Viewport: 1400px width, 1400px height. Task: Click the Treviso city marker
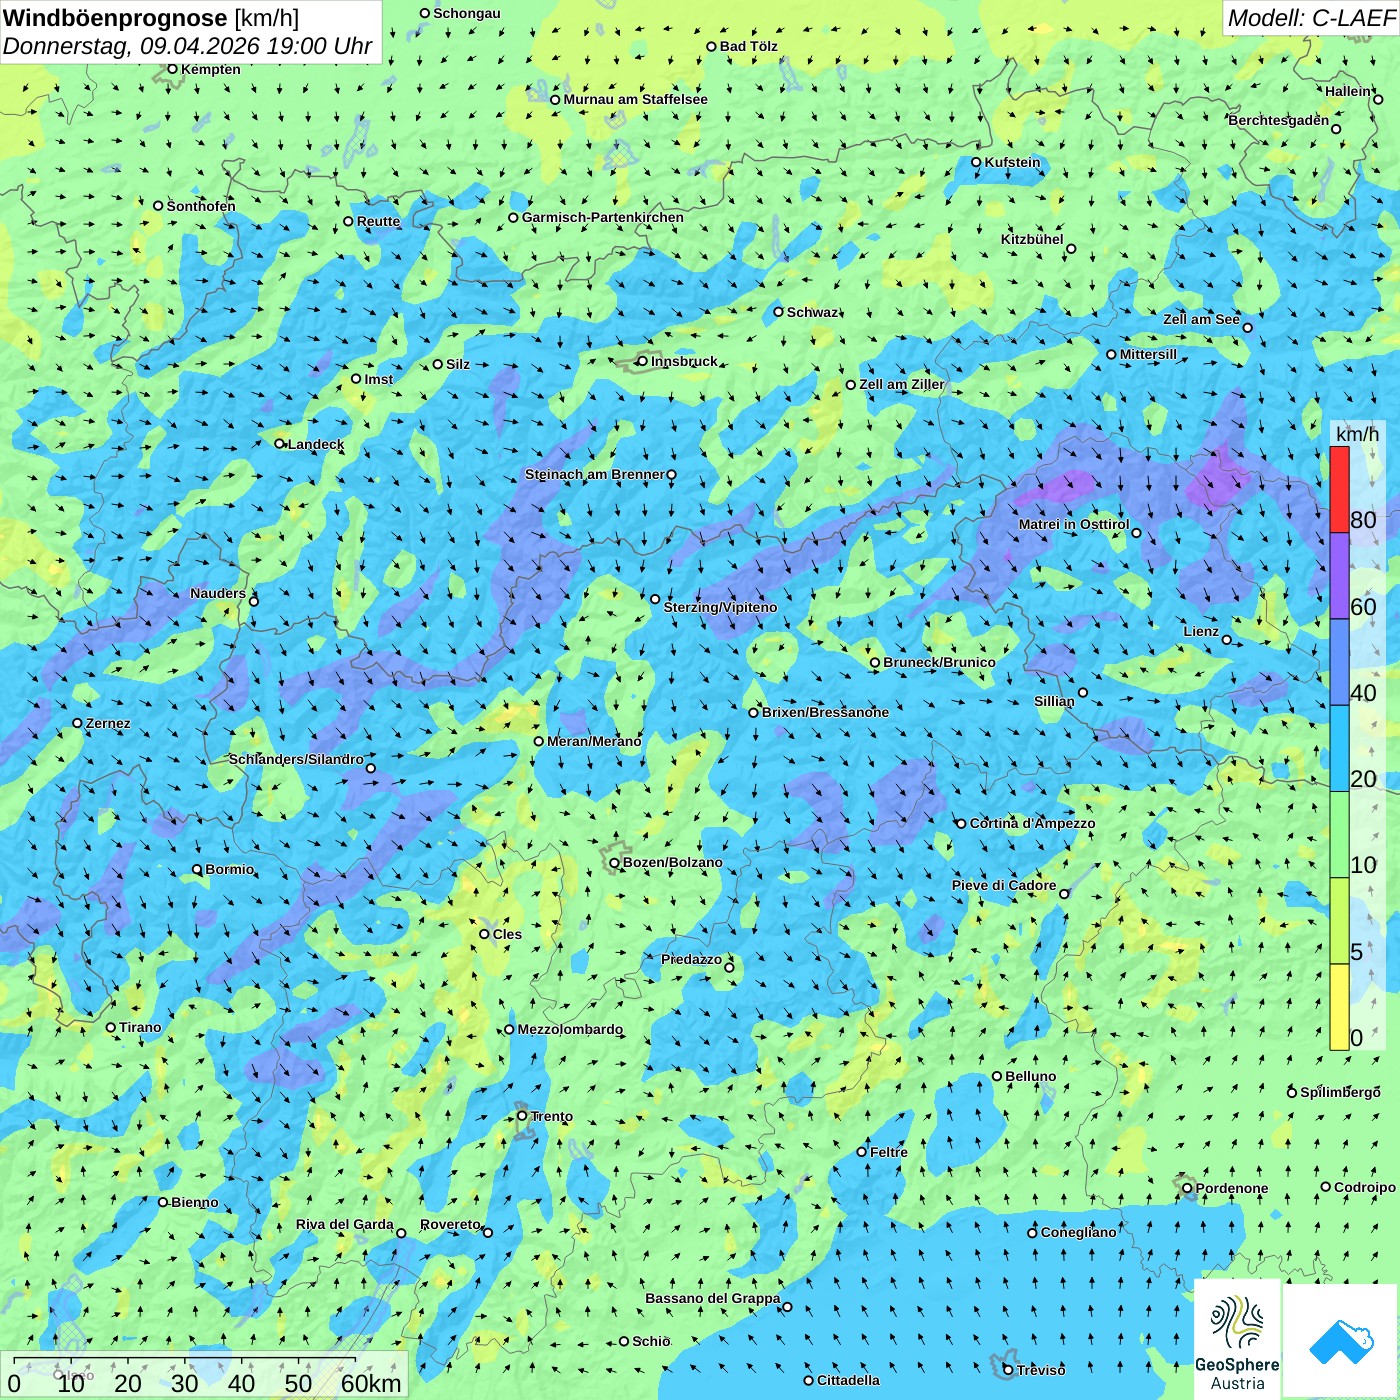(1008, 1370)
